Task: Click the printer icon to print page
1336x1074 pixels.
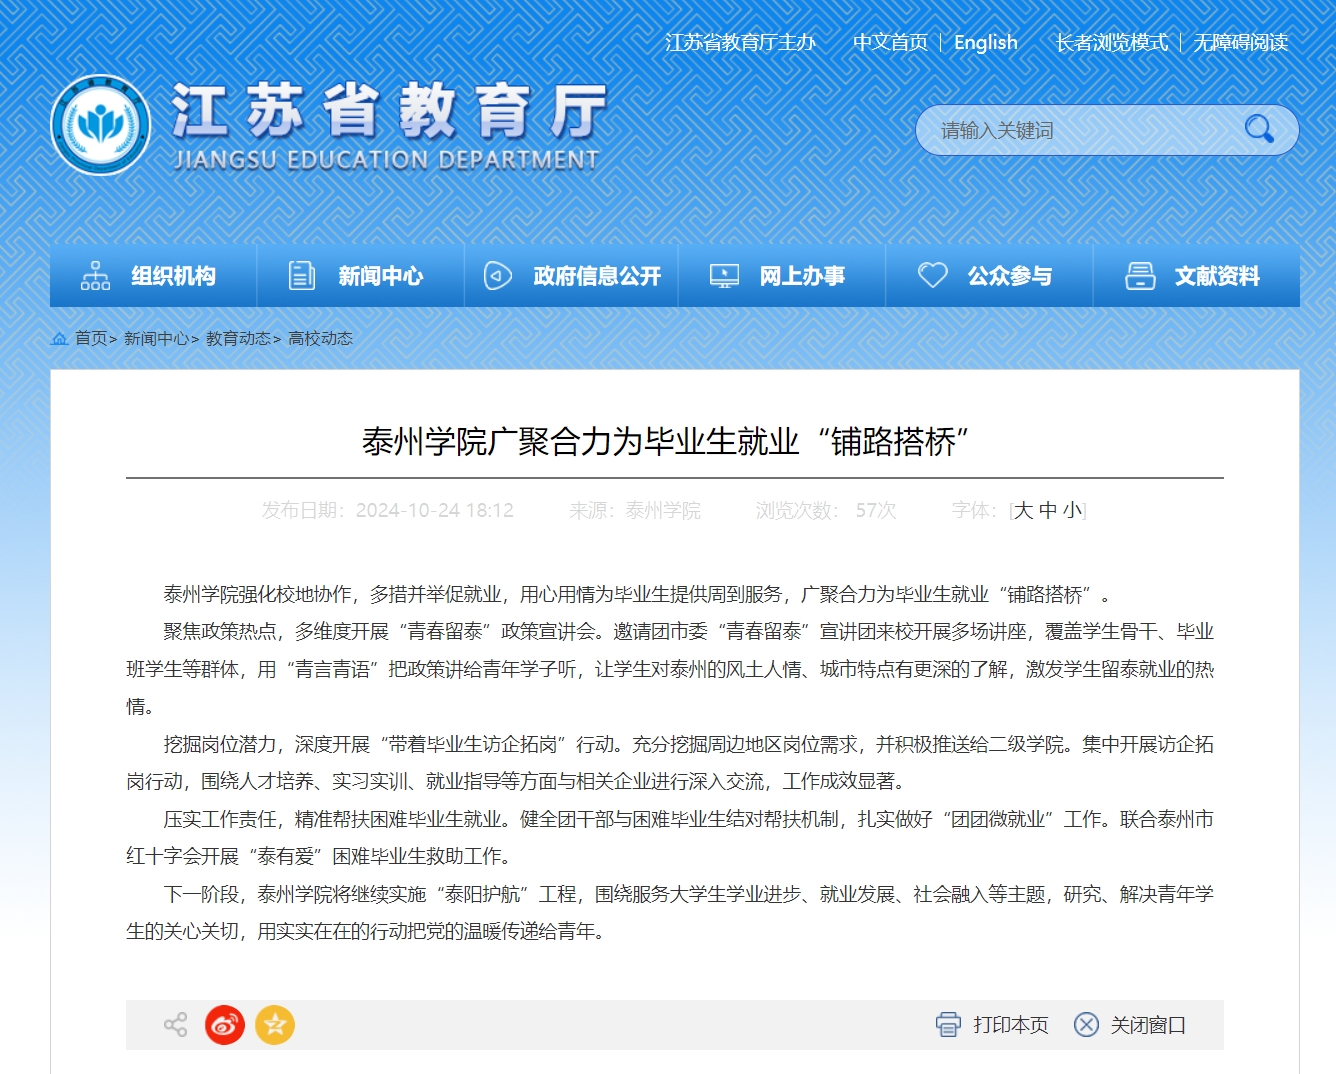Action: 947,1025
